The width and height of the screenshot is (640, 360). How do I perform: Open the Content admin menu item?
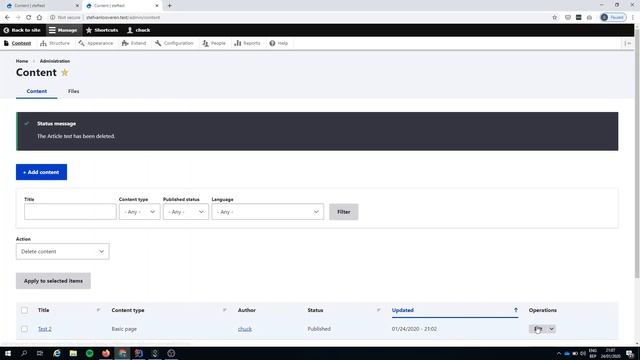point(18,43)
